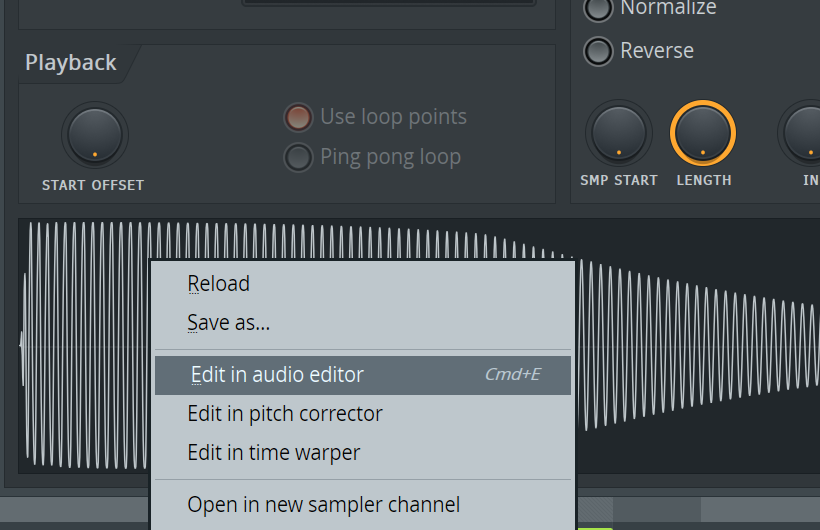This screenshot has width=820, height=530.
Task: Enable Ping pong loop
Action: 298,157
